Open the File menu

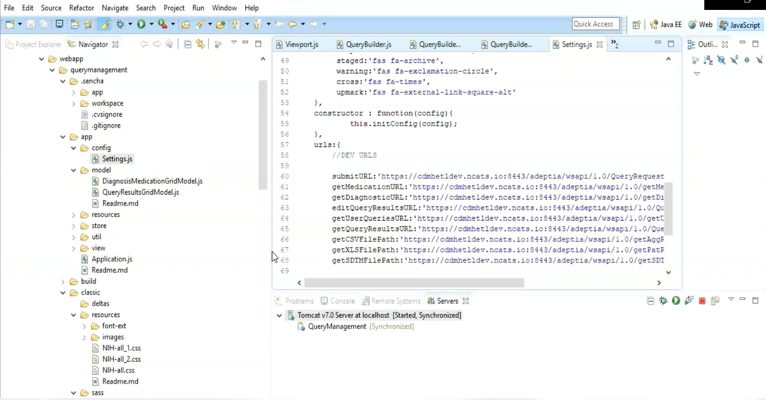(9, 8)
